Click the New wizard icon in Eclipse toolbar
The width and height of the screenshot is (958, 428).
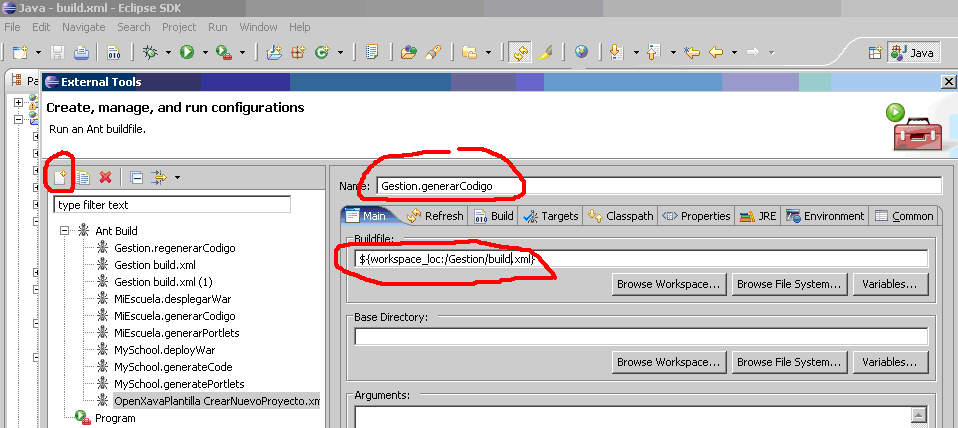click(x=20, y=53)
